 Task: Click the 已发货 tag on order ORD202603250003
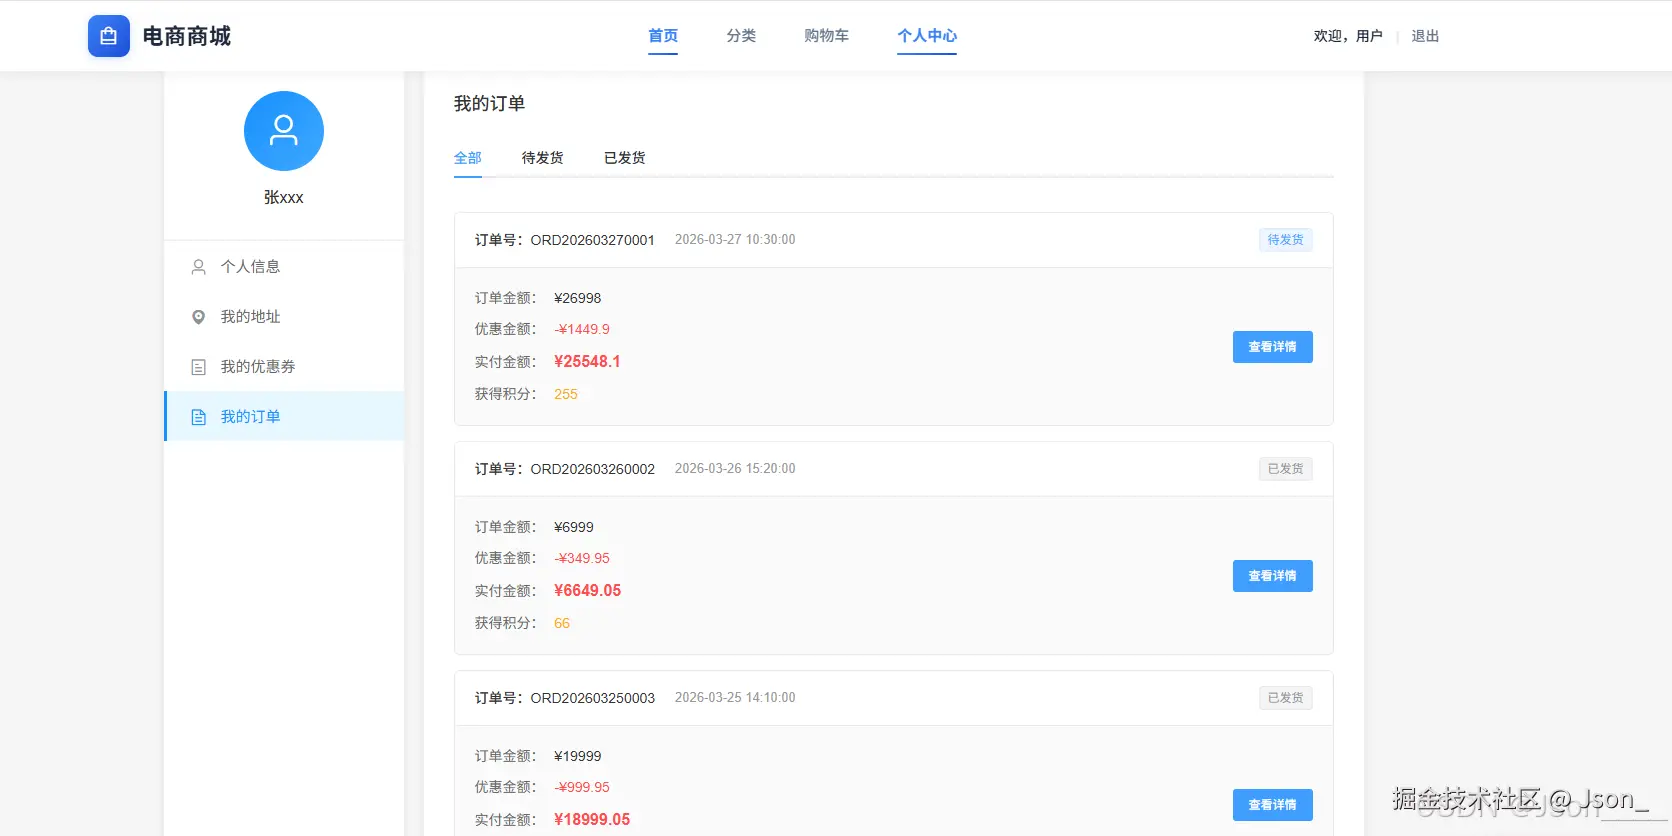click(1285, 698)
